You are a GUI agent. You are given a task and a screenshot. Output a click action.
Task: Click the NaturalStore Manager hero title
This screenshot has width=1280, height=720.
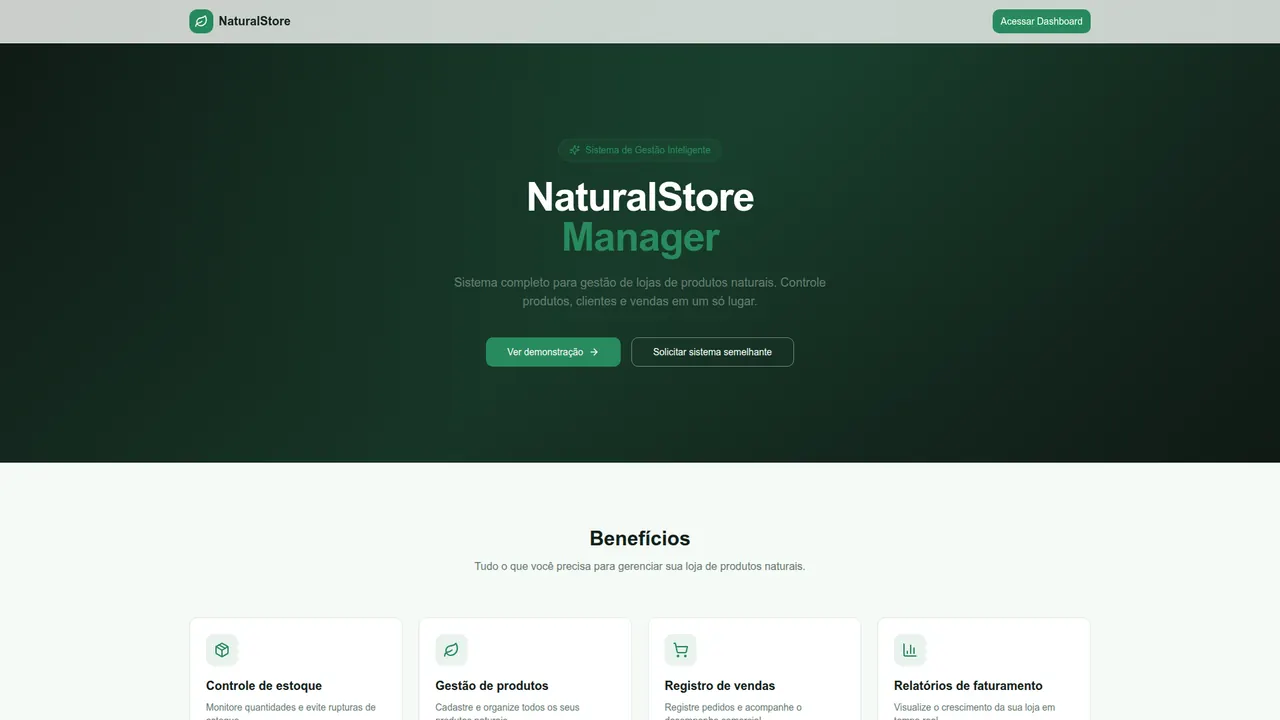640,217
